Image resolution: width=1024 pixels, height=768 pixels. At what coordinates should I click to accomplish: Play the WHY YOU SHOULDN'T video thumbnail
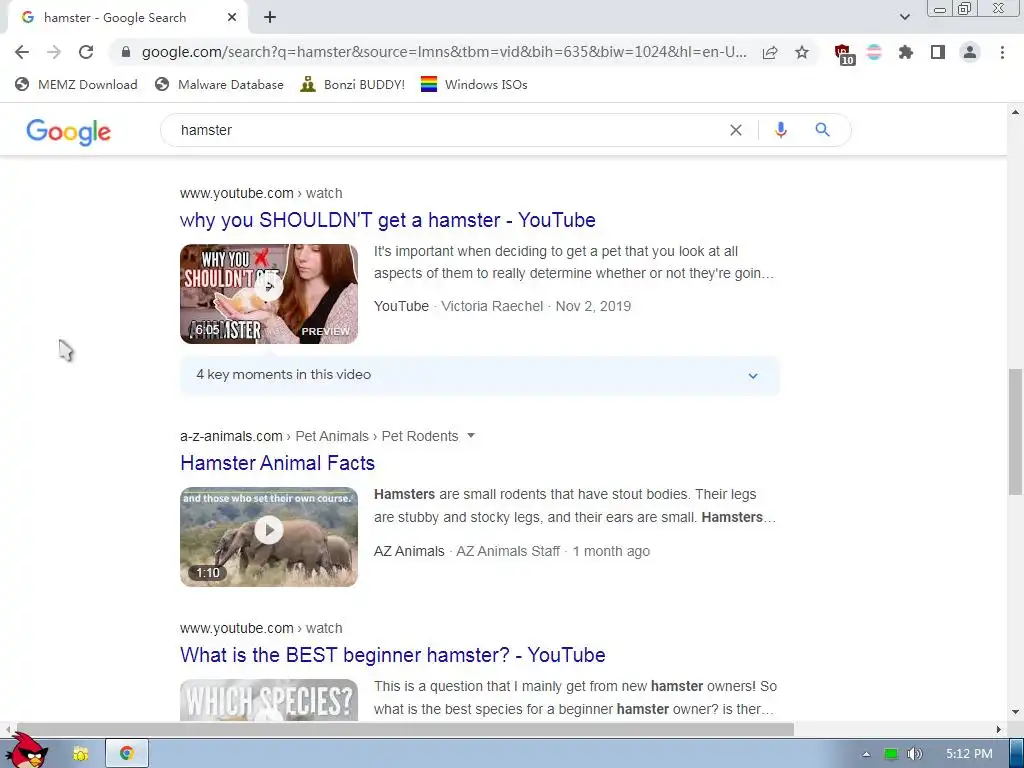click(269, 294)
